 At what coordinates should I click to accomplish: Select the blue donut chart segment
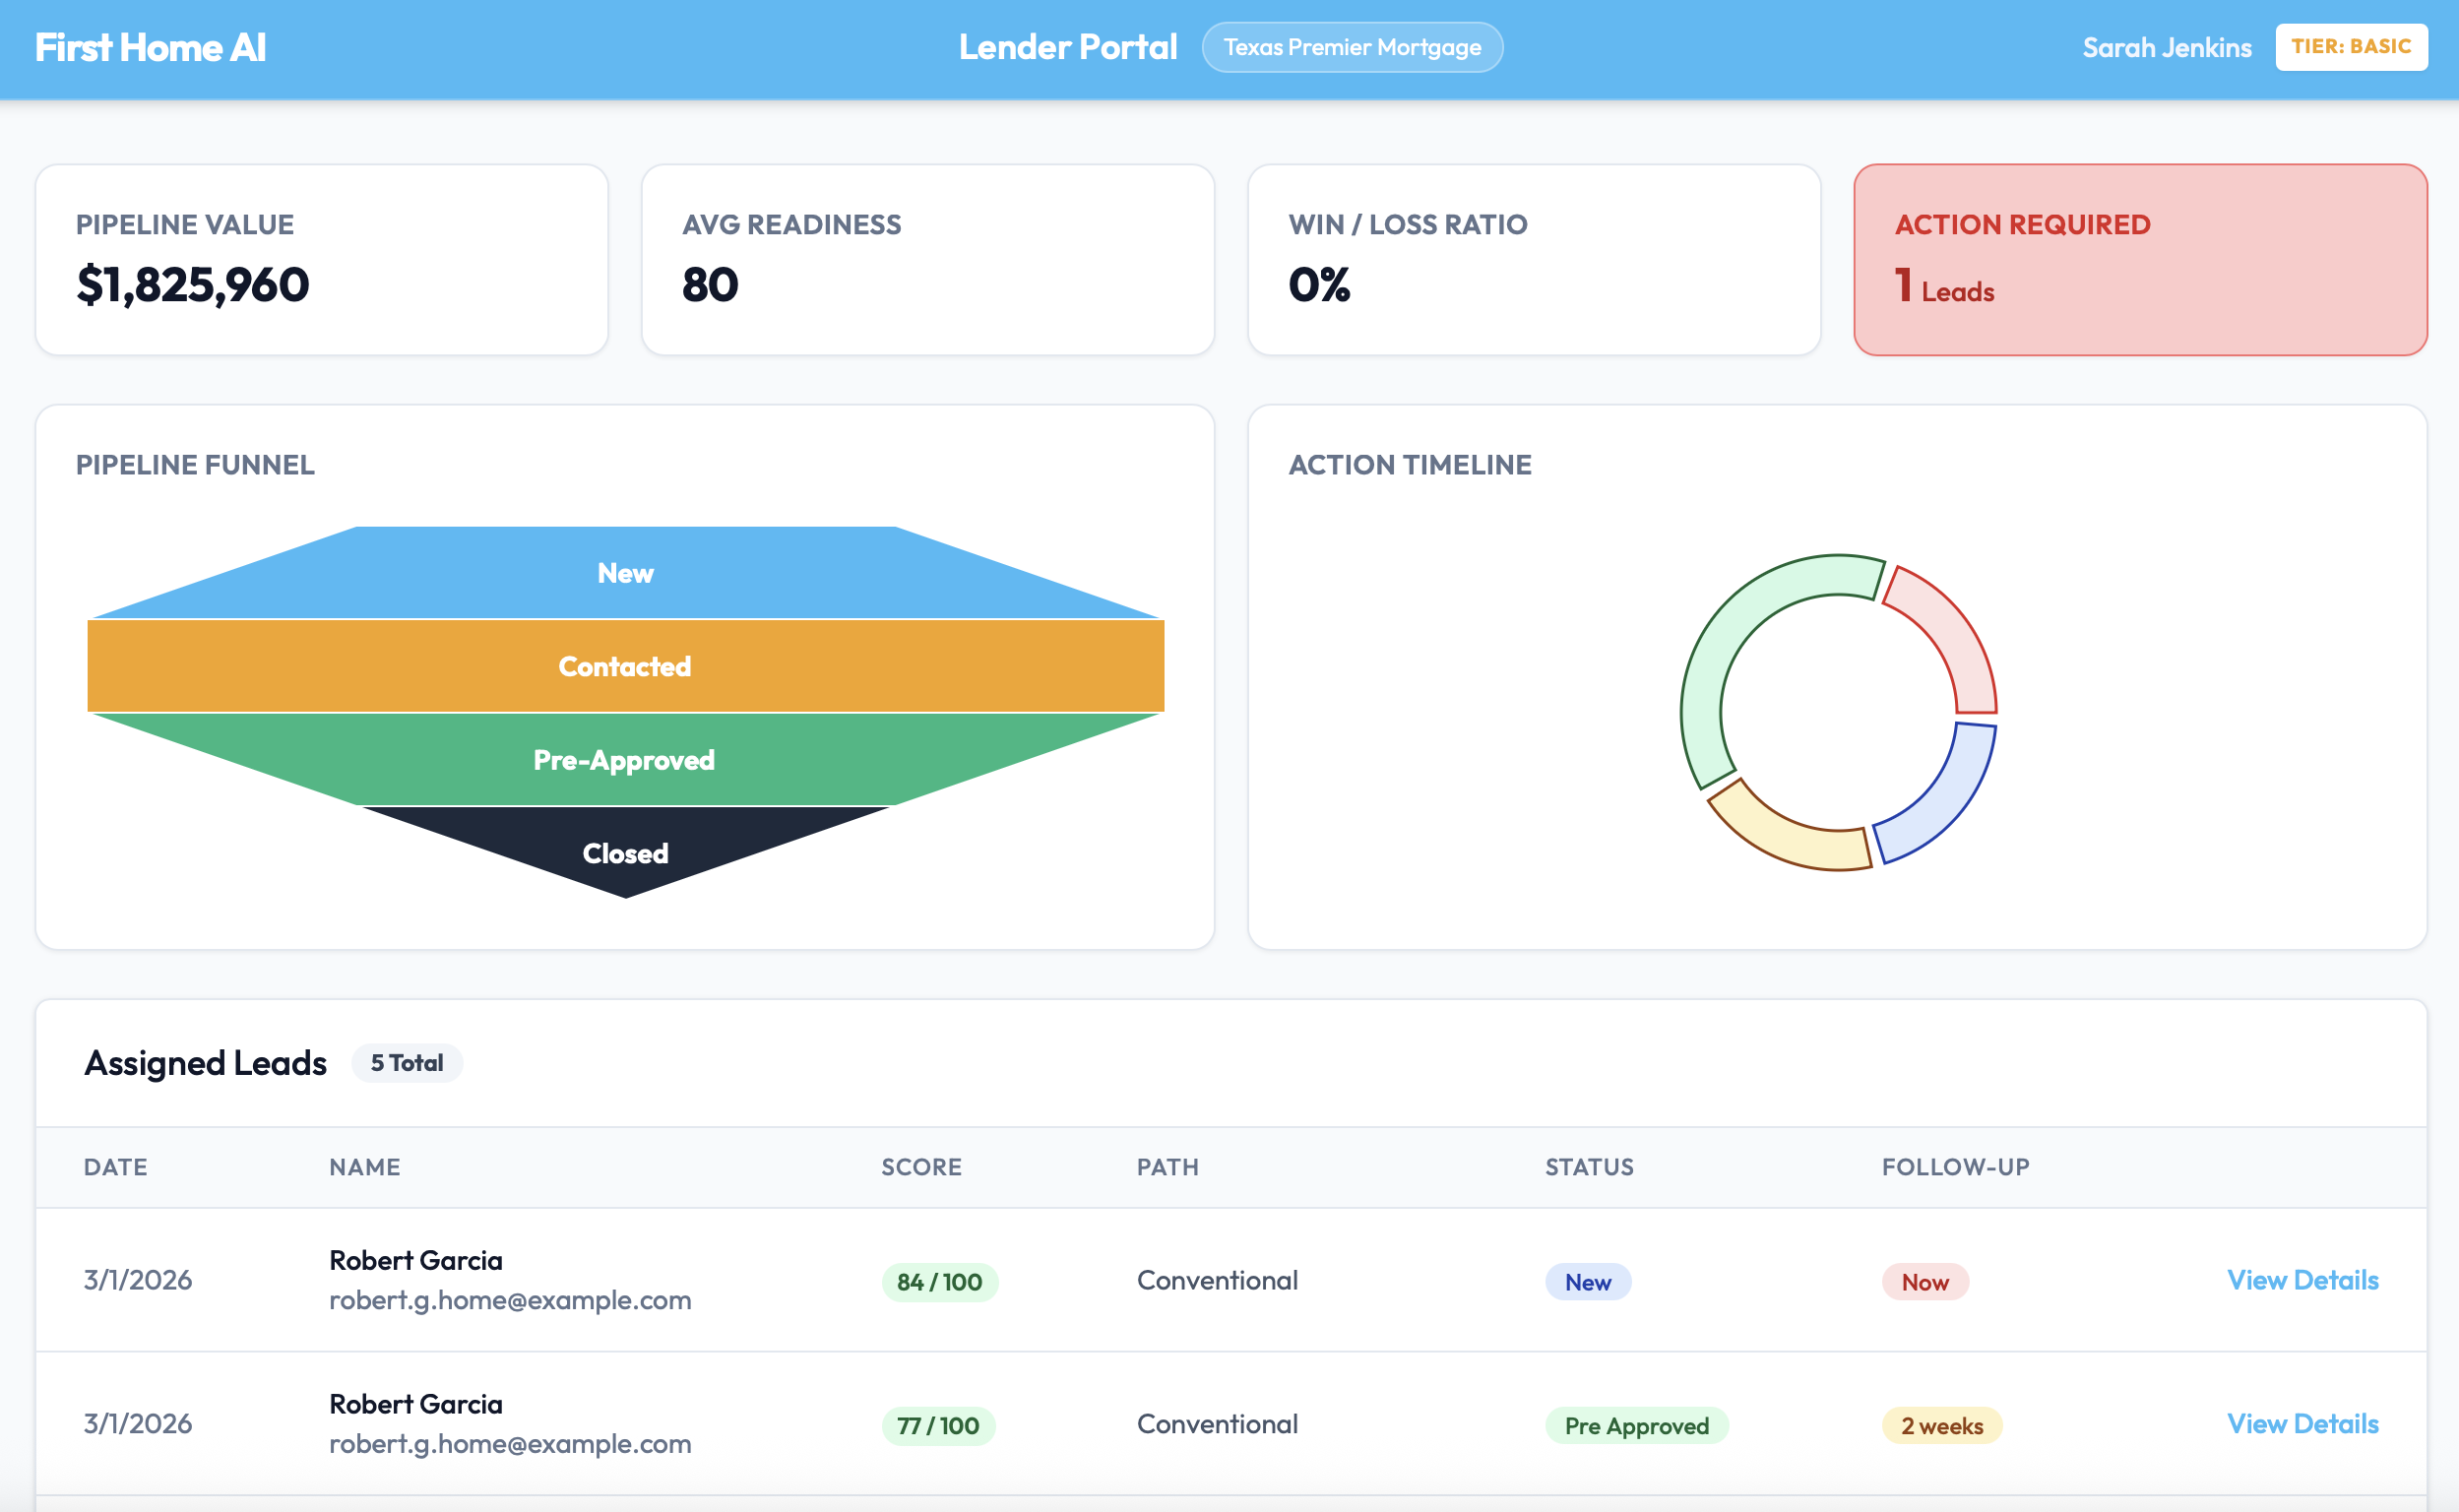tap(1945, 800)
